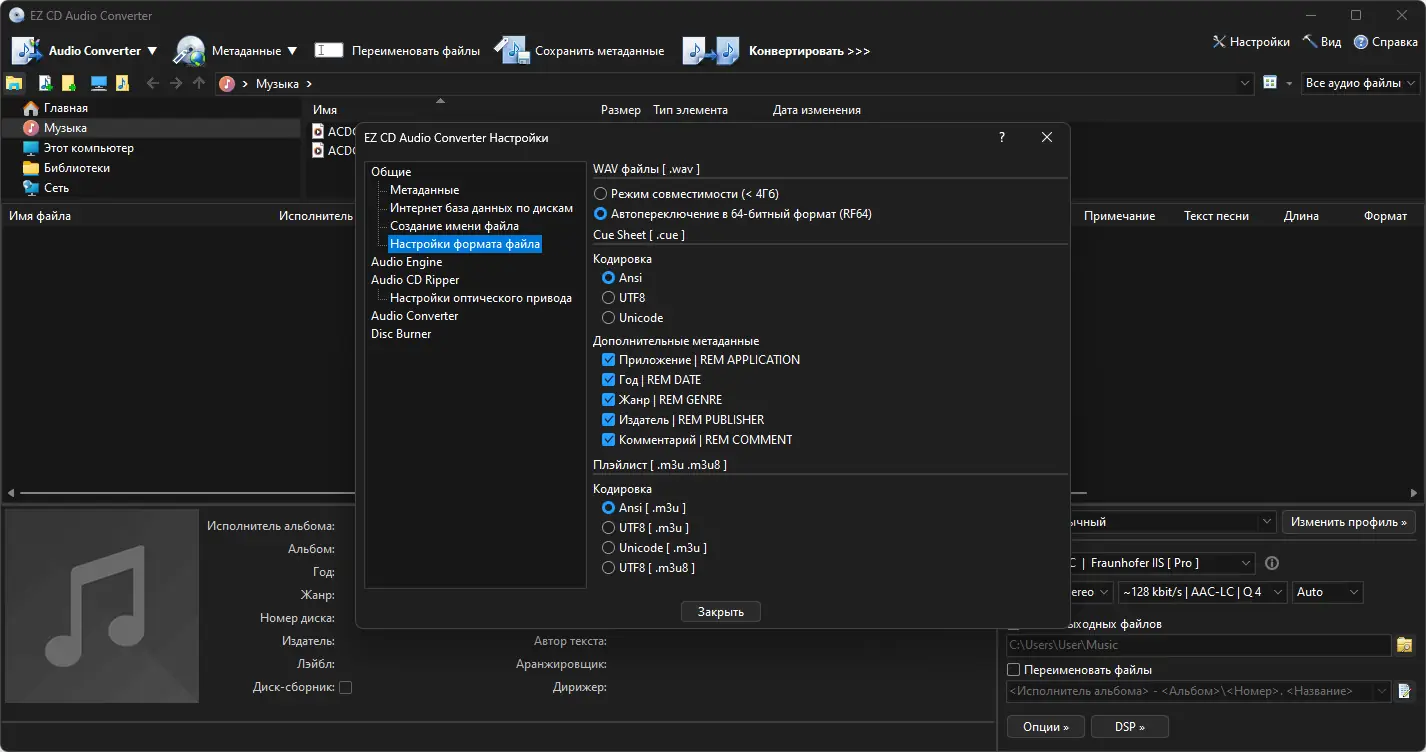Click the Метаданные disc icon in toolbar
1426x752 pixels.
[190, 50]
